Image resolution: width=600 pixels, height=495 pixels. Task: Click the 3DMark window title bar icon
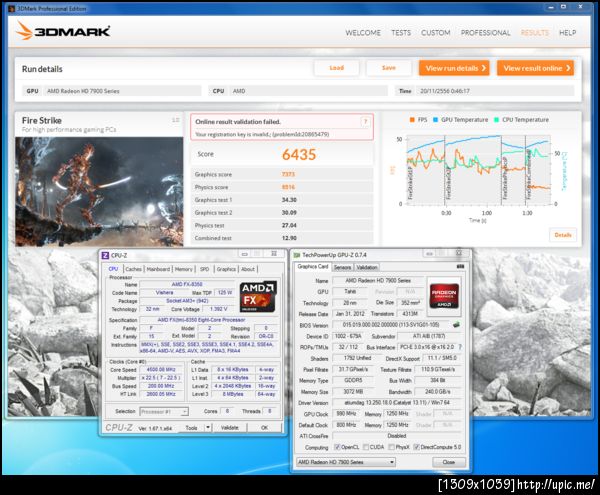point(11,8)
